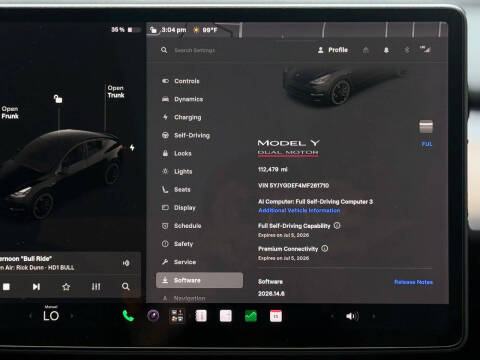Select the Schedule menu item
The height and width of the screenshot is (360, 480).
coord(181,226)
